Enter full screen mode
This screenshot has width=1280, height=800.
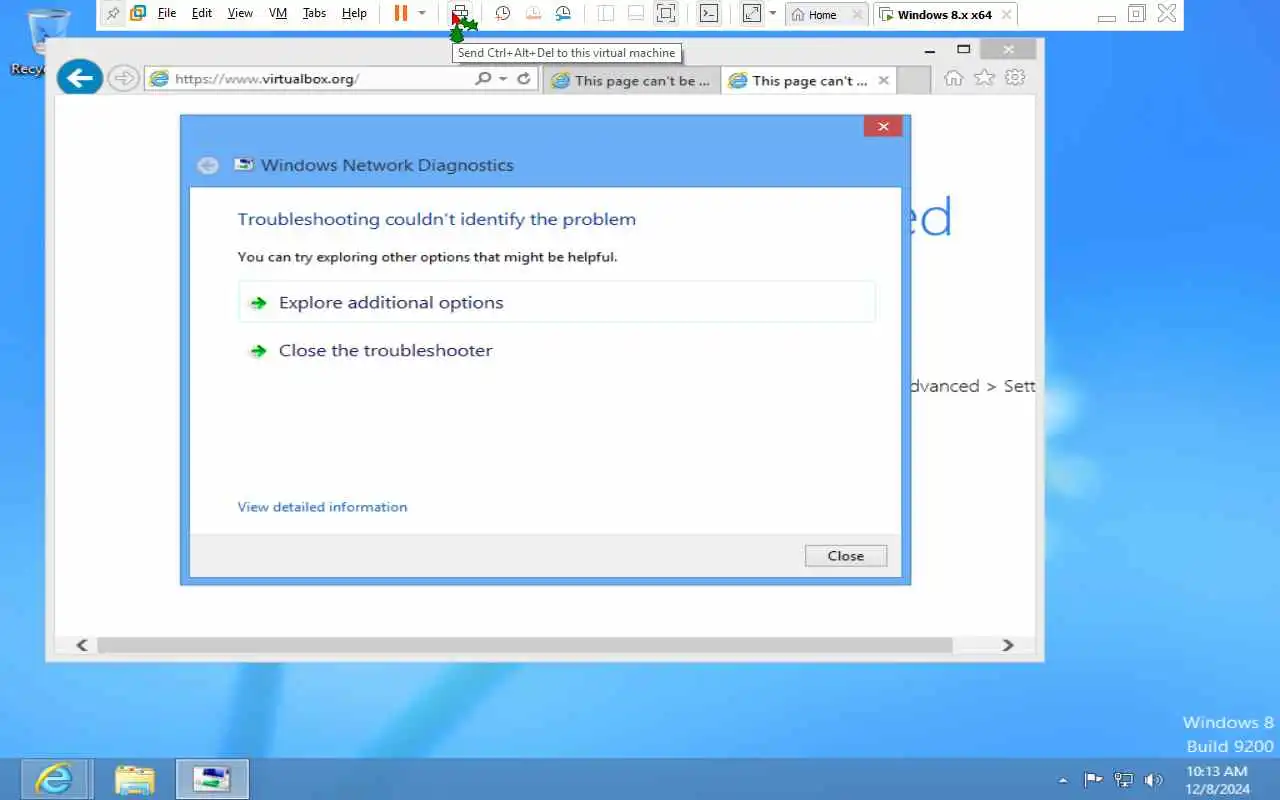(x=666, y=14)
